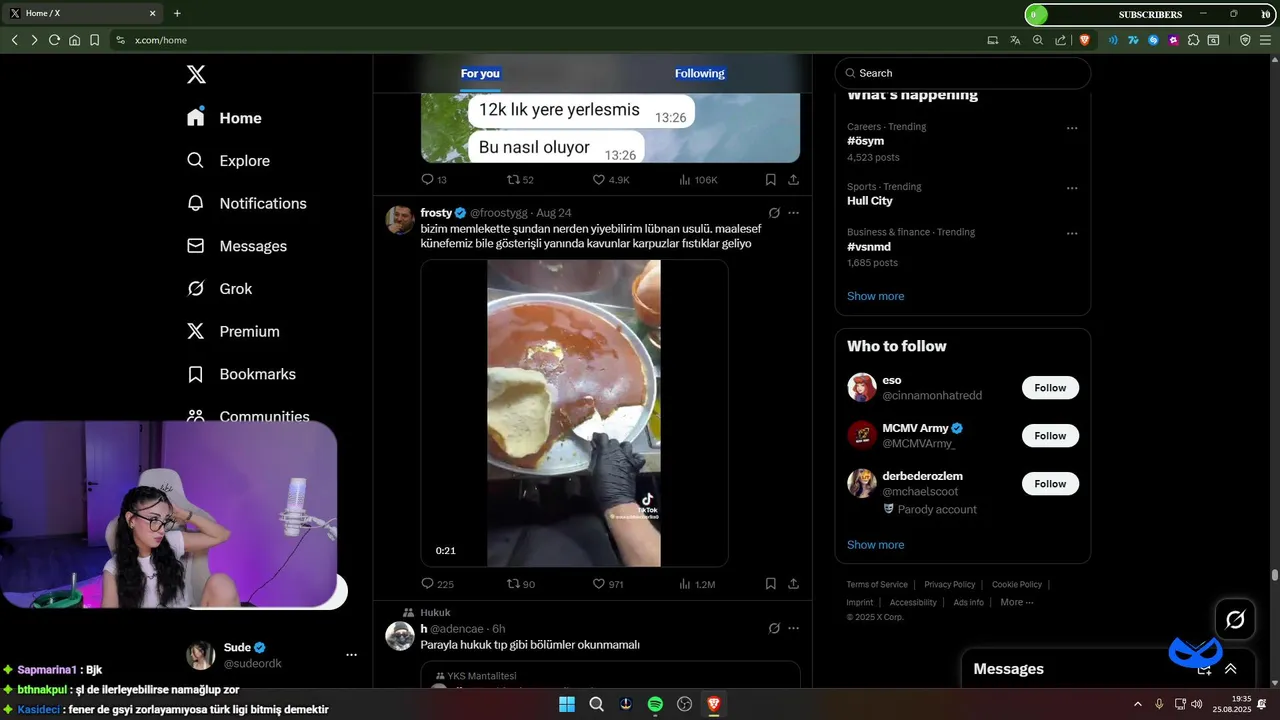This screenshot has height=720, width=1280.
Task: Follow the MCMV Army account
Action: (x=1050, y=436)
